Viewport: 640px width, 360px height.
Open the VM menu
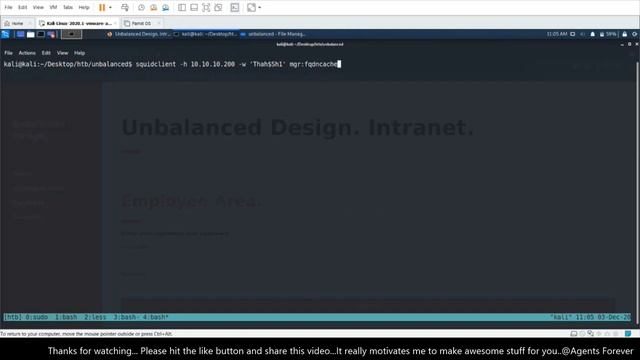coord(53,7)
